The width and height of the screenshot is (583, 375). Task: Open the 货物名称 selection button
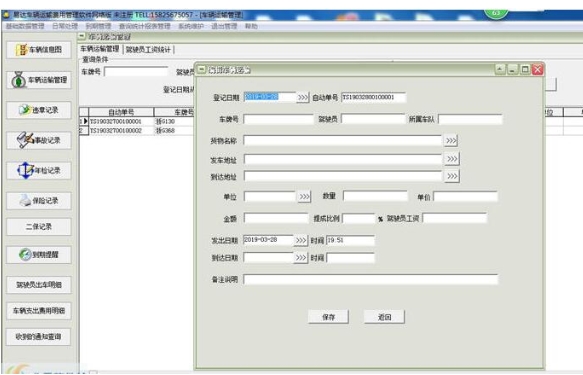point(451,140)
